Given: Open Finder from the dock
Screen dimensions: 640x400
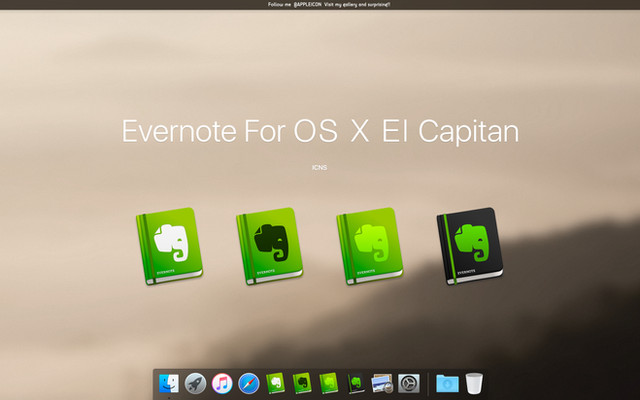Looking at the screenshot, I should coord(169,383).
